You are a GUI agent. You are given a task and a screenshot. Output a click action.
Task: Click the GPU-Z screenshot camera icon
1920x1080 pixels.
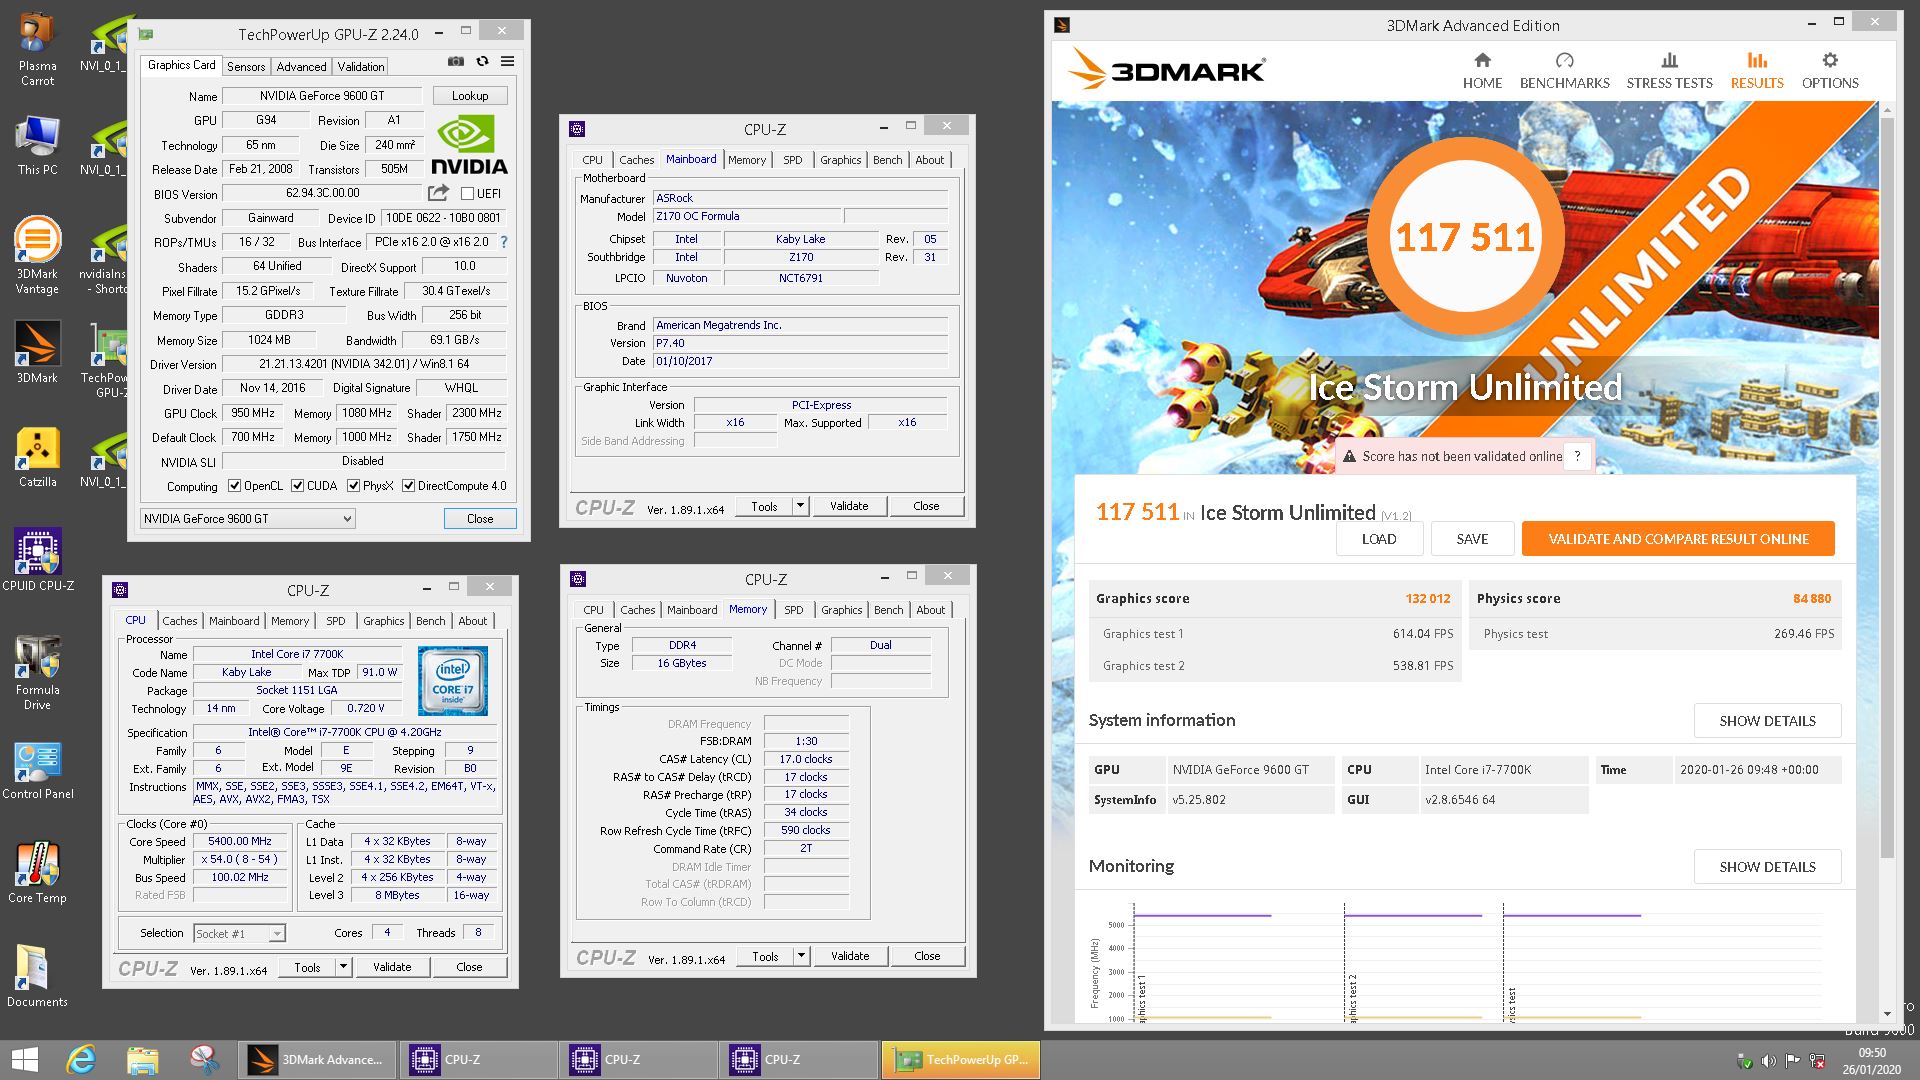tap(456, 61)
